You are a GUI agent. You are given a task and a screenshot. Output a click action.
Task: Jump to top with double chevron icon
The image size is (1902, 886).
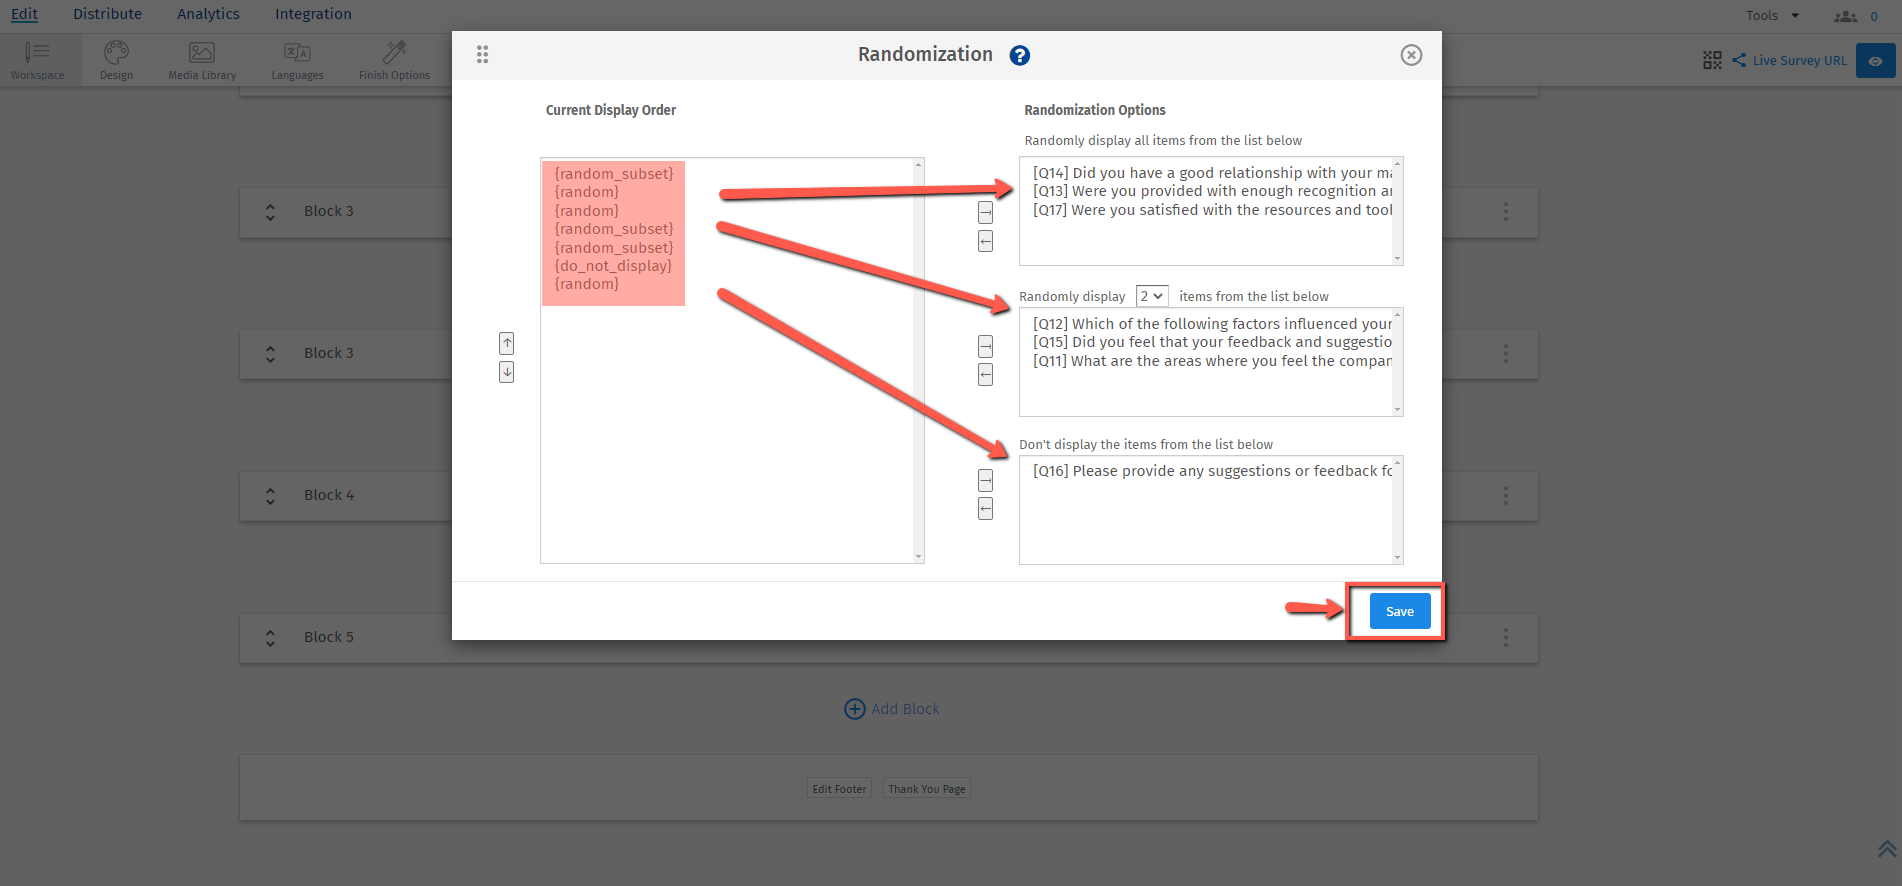[1887, 848]
